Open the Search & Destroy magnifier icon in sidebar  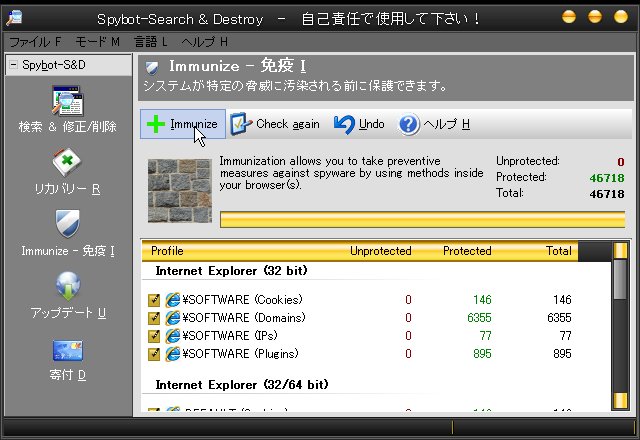pos(67,101)
